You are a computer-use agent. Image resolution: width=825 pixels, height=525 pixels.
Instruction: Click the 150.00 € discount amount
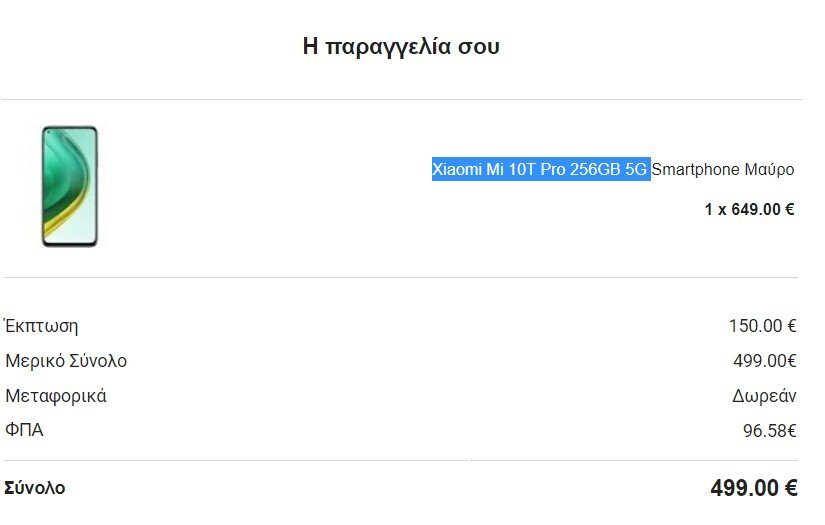[x=762, y=326]
